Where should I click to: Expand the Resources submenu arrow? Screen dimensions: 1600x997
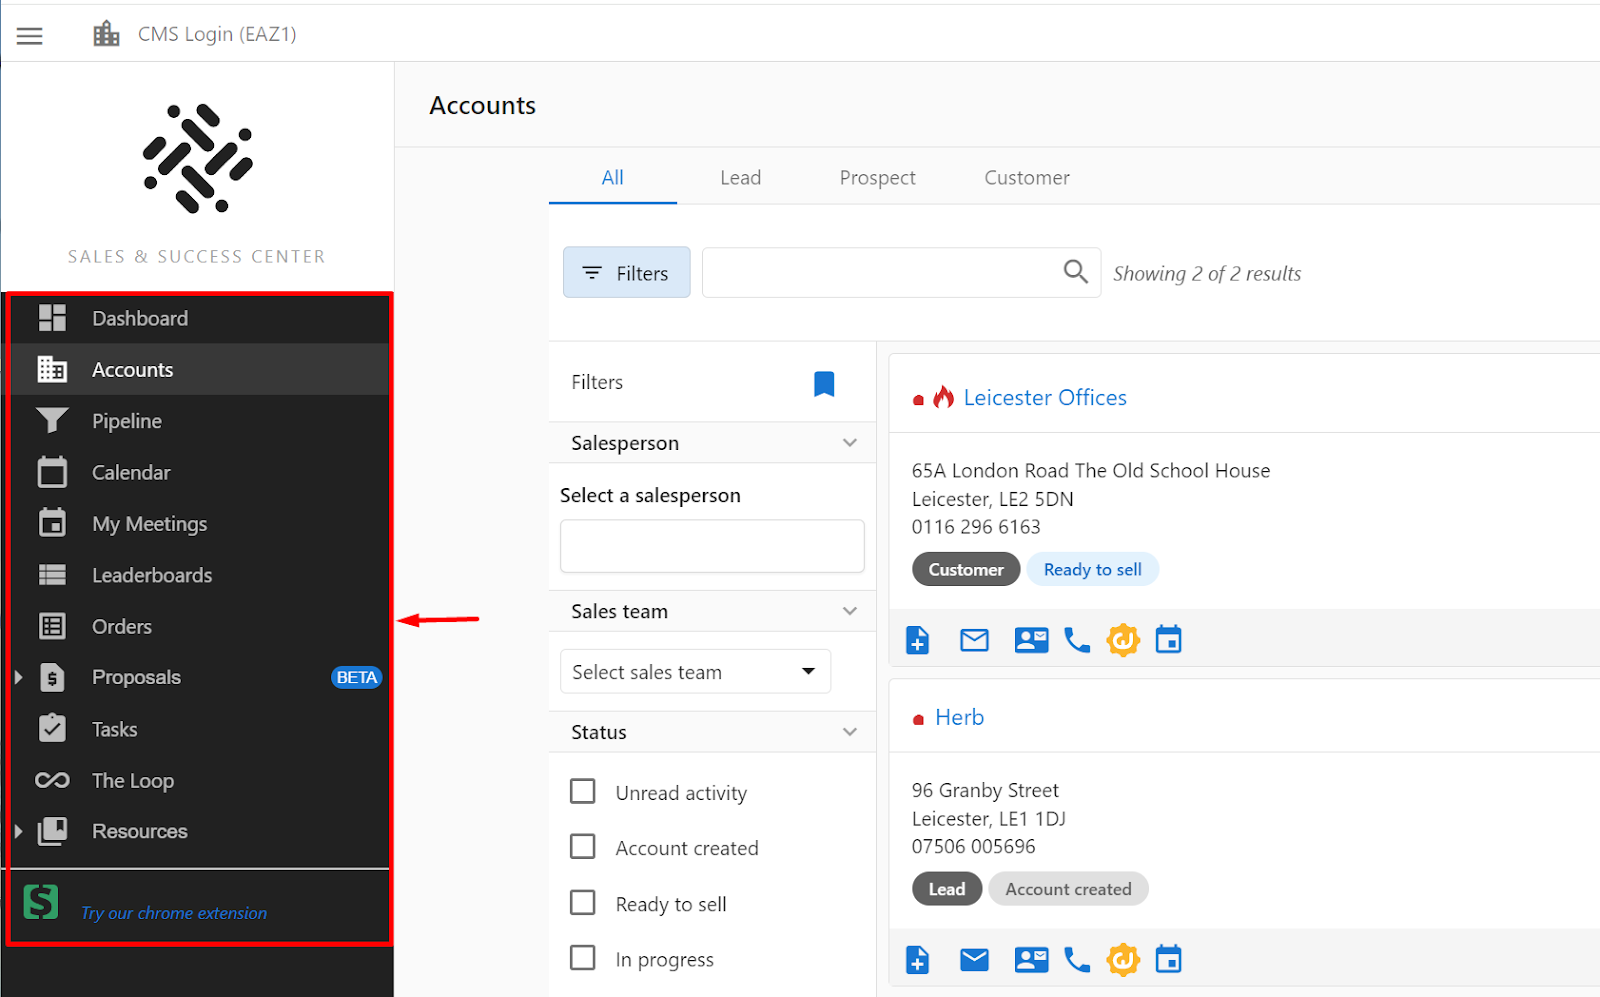pos(18,831)
